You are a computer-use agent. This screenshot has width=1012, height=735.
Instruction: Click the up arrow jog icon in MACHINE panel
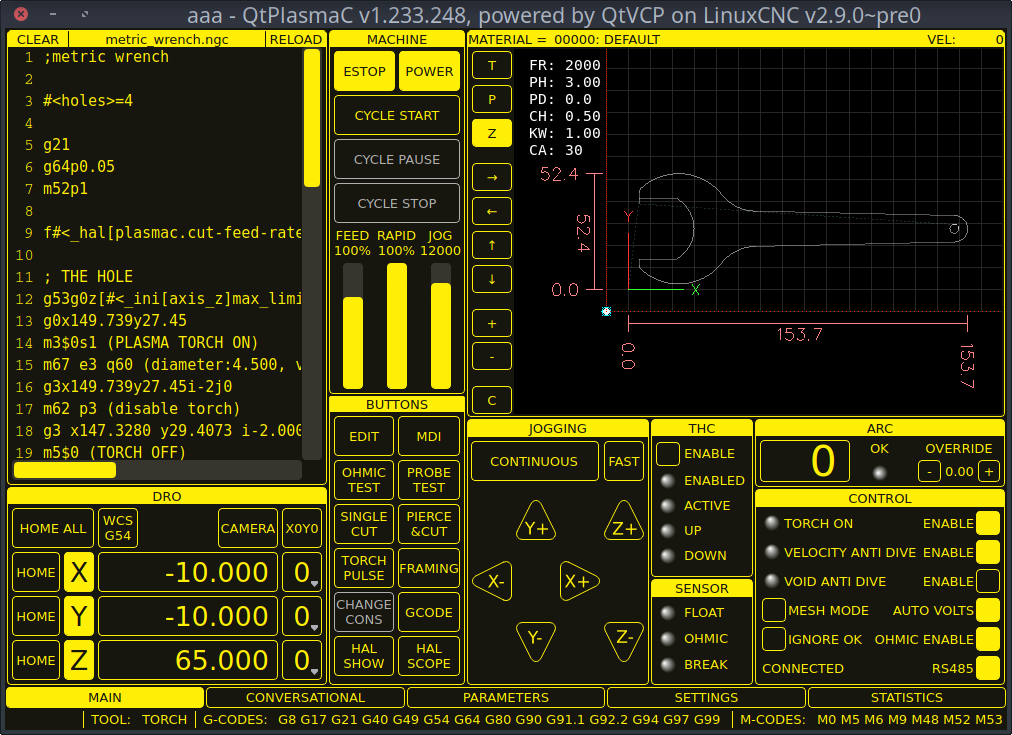click(491, 245)
